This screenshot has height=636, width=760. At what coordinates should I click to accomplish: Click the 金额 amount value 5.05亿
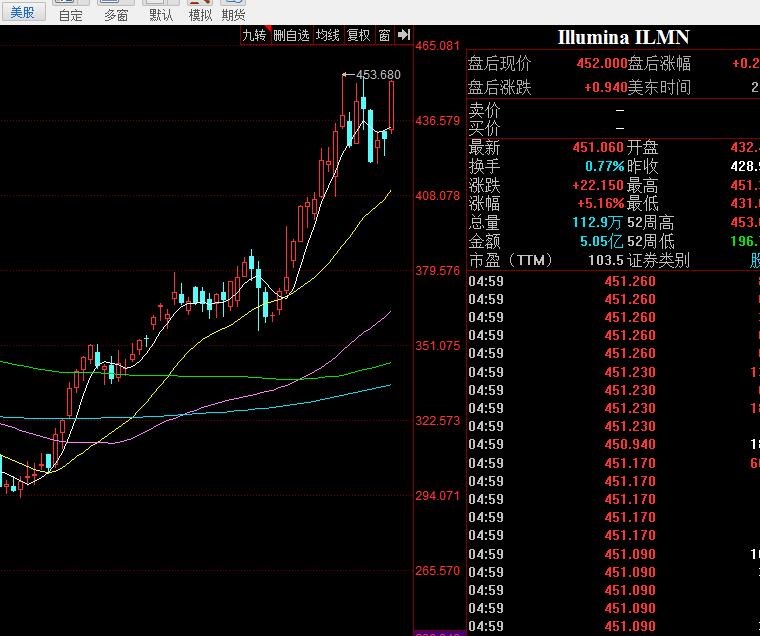(601, 241)
